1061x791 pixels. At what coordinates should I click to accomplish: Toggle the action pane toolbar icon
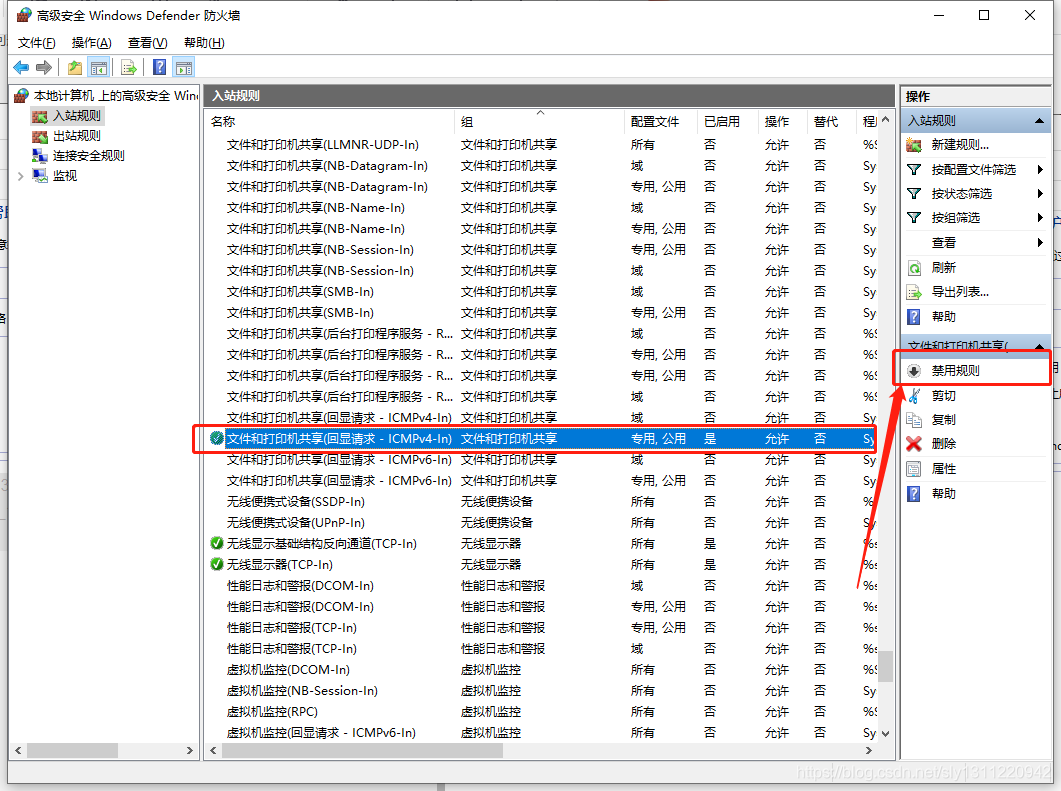183,68
